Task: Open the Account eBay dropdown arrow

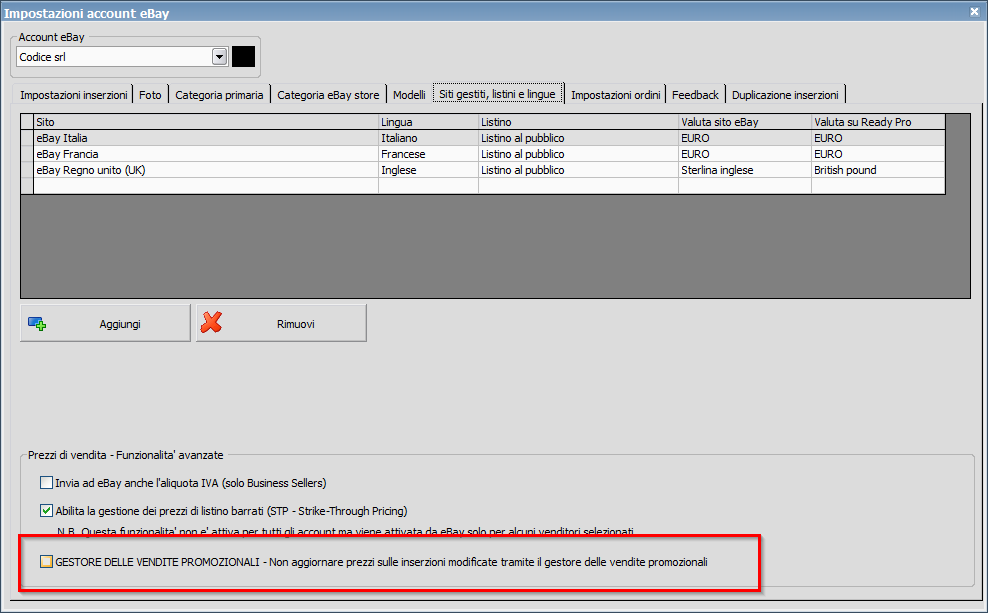Action: (x=219, y=57)
